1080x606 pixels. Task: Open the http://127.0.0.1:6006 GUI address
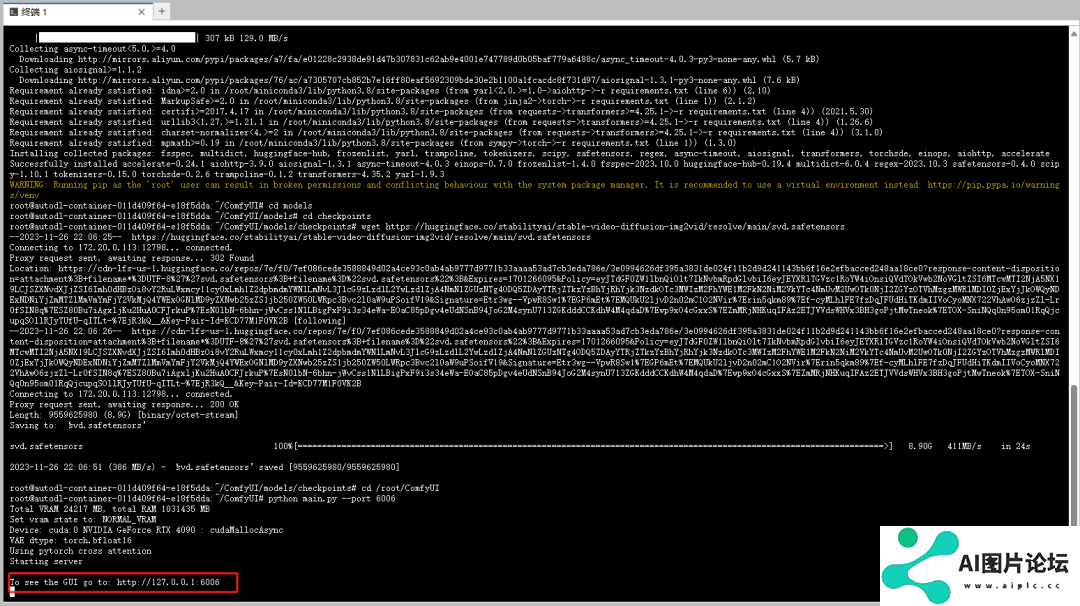pos(168,582)
